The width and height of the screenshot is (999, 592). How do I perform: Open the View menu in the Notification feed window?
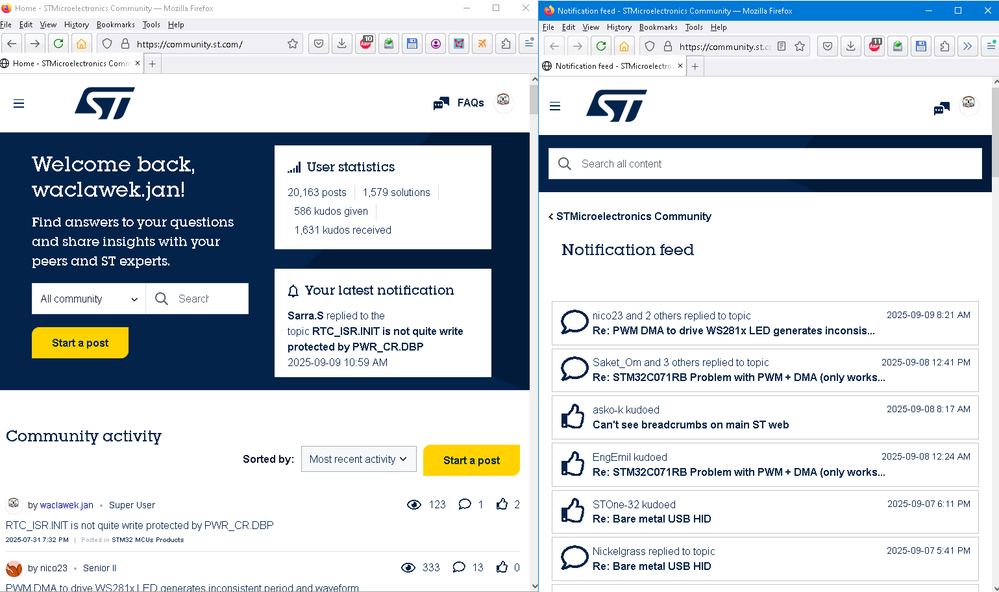[x=591, y=27]
